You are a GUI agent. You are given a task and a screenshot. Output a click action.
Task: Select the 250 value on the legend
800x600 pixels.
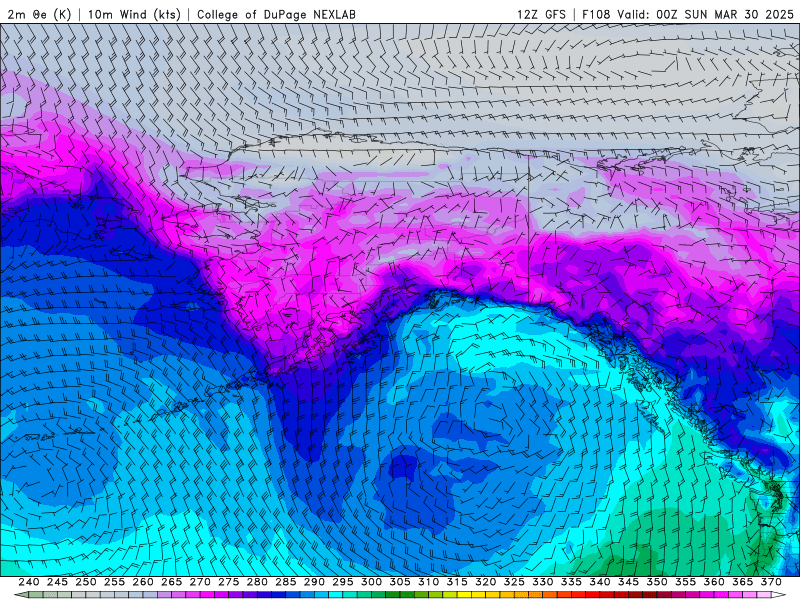click(x=86, y=582)
